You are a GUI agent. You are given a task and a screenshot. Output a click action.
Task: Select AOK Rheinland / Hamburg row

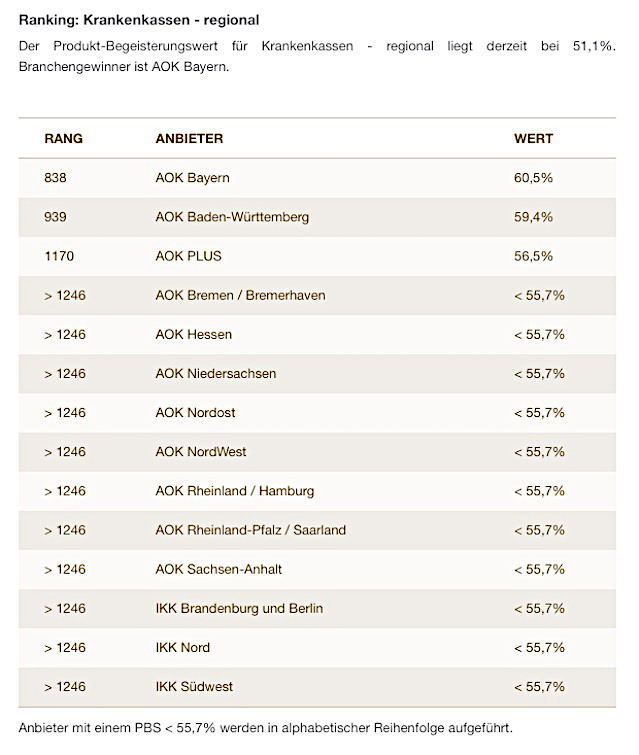pyautogui.click(x=234, y=491)
